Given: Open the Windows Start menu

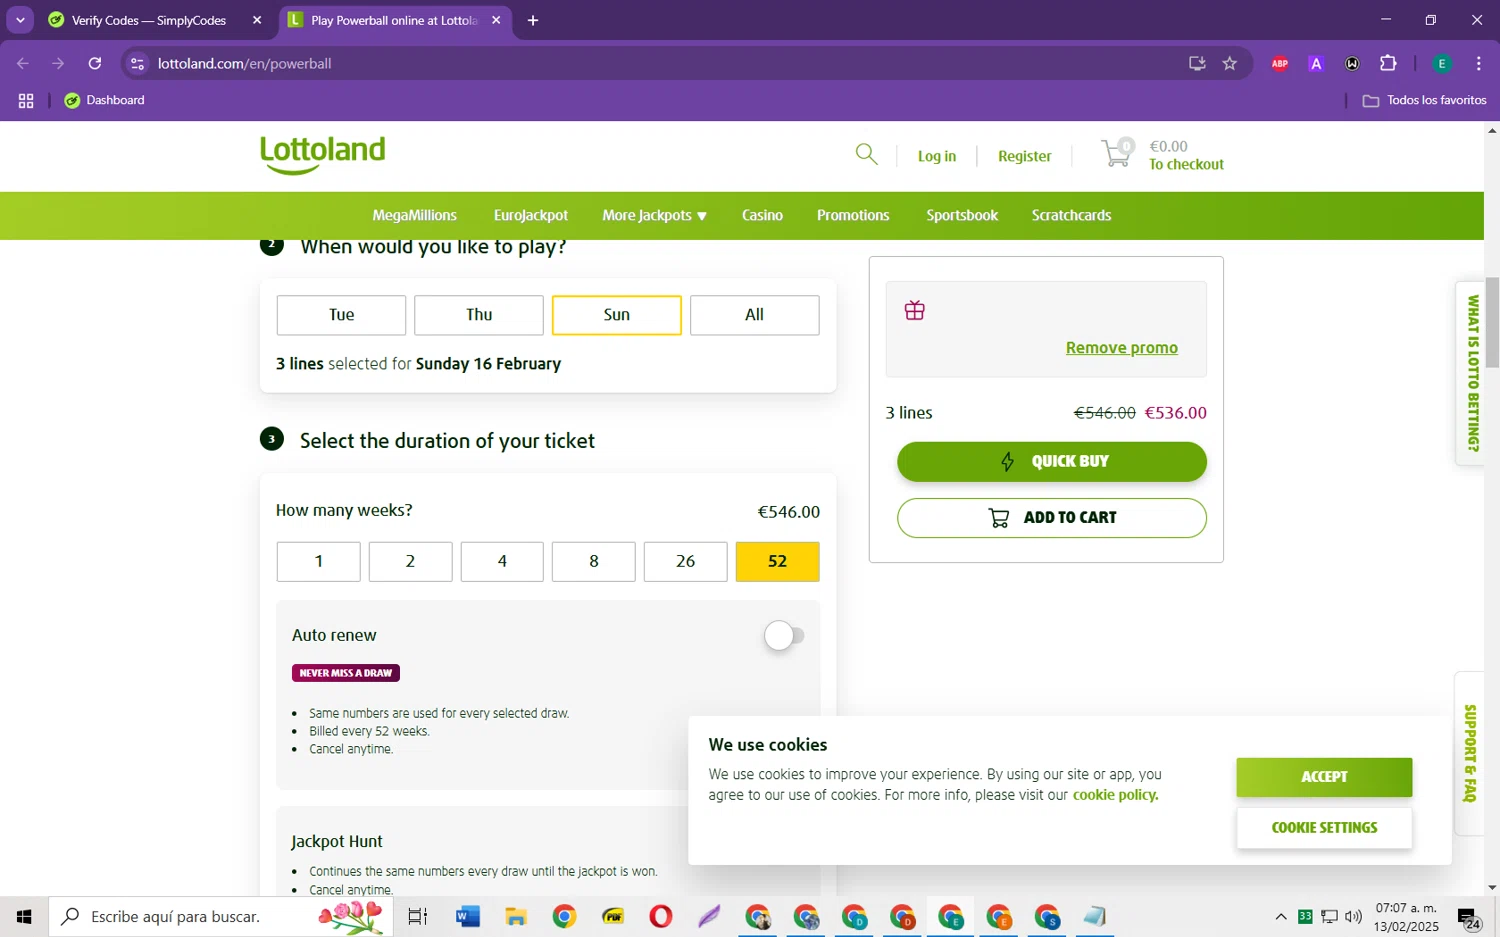Looking at the screenshot, I should click(x=24, y=916).
